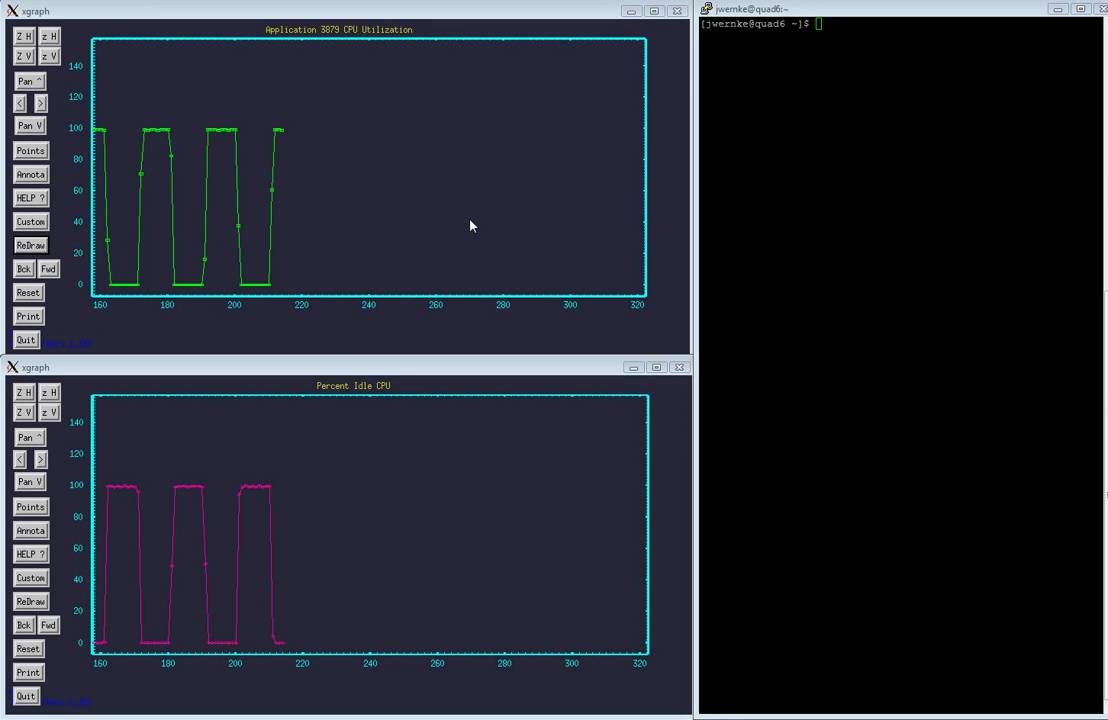Click lowercase z V button in top xgraph
Image resolution: width=1108 pixels, height=720 pixels.
tap(49, 56)
